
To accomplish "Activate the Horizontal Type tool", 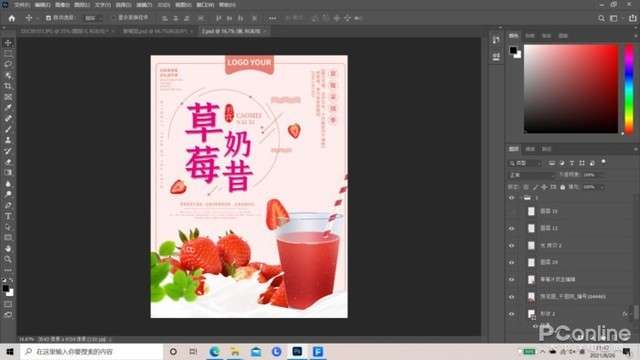I will point(8,216).
